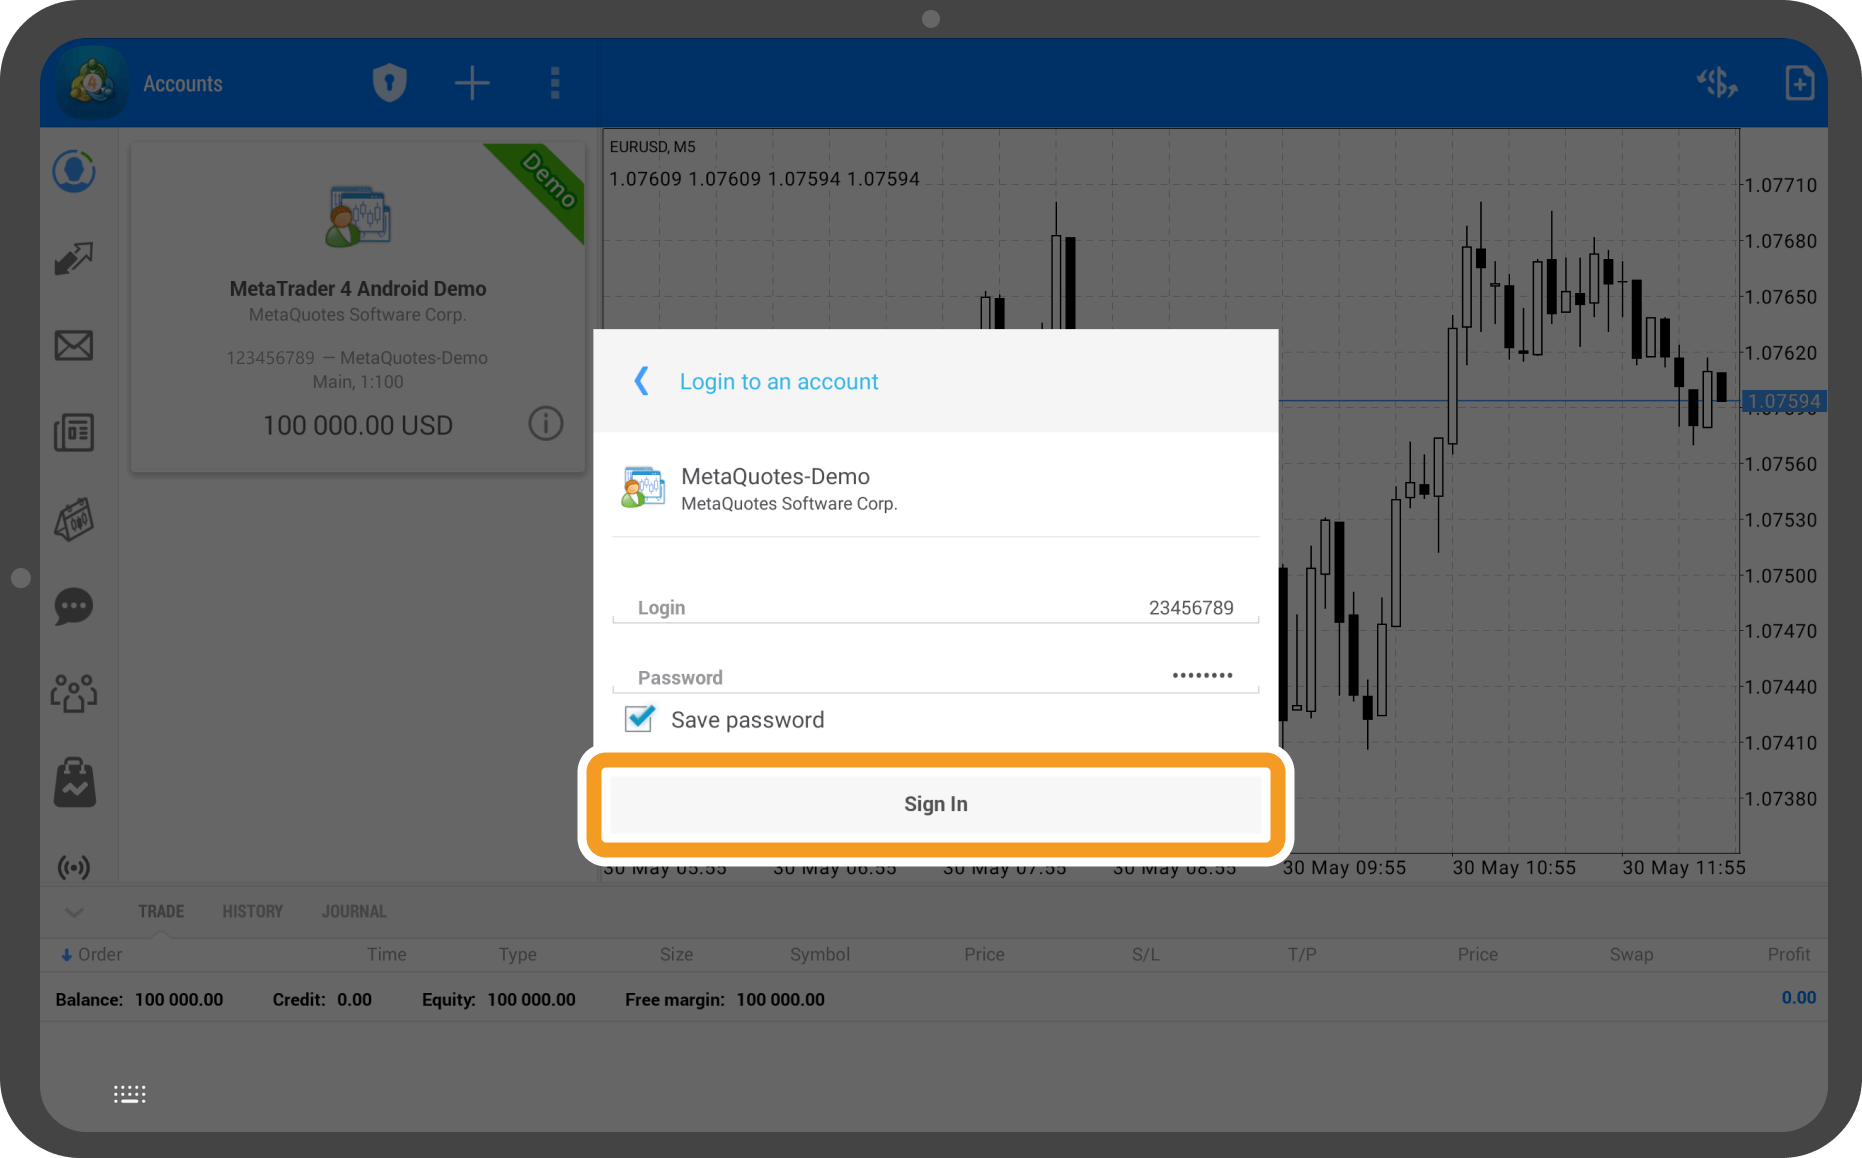Screen dimensions: 1862x1158
Task: Open the three-dot overflow menu
Action: (x=555, y=83)
